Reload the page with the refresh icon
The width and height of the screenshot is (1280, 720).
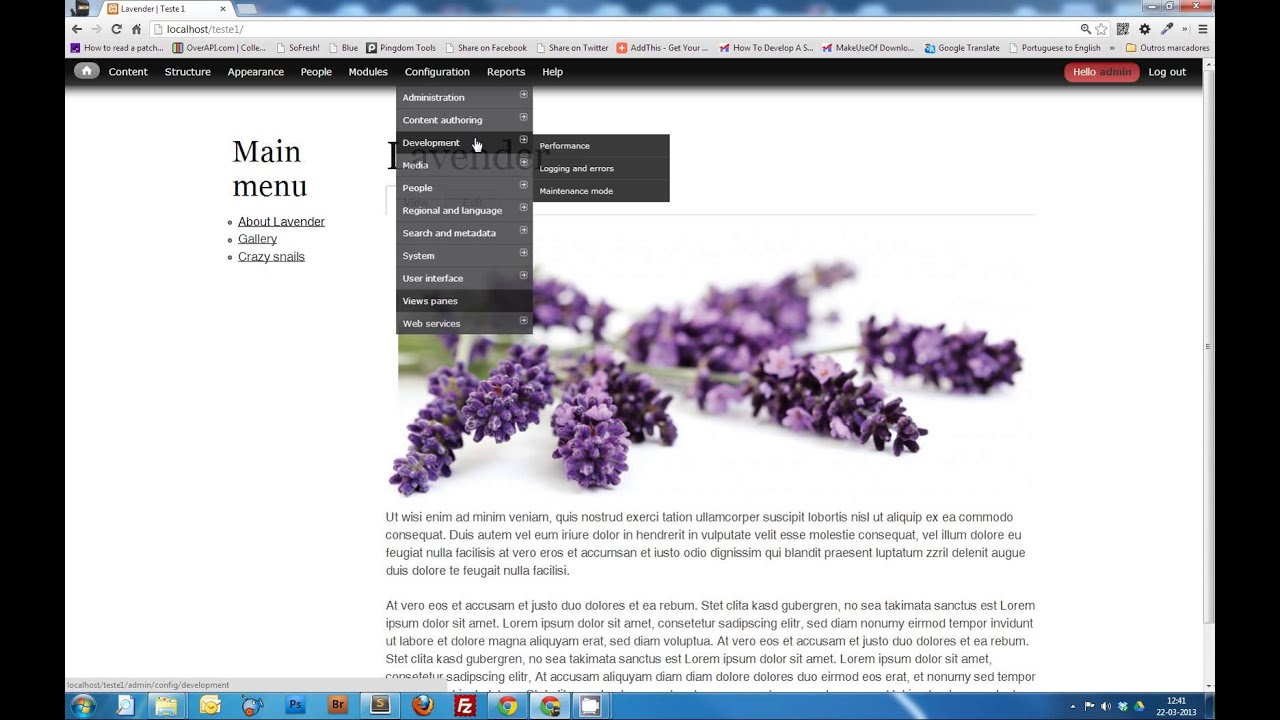tap(116, 29)
